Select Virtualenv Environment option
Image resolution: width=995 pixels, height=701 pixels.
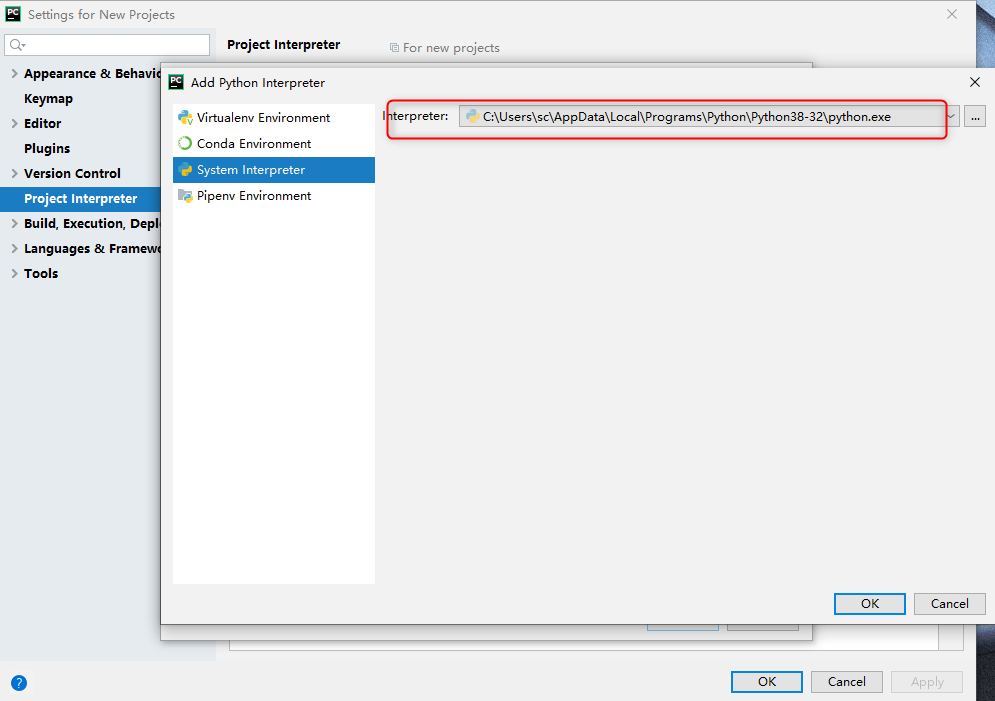[273, 117]
